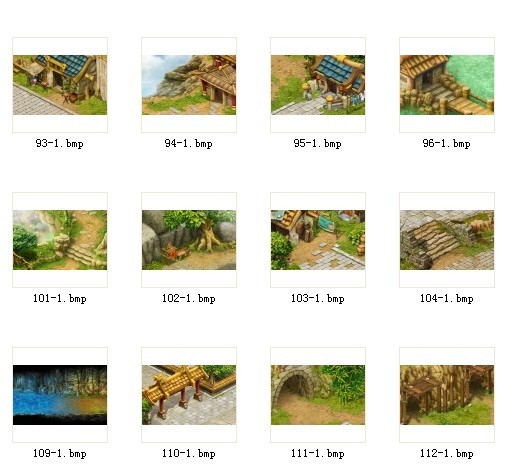The image size is (513, 465).
Task: Select the 93-1.bmp thumbnail image
Action: [x=60, y=85]
